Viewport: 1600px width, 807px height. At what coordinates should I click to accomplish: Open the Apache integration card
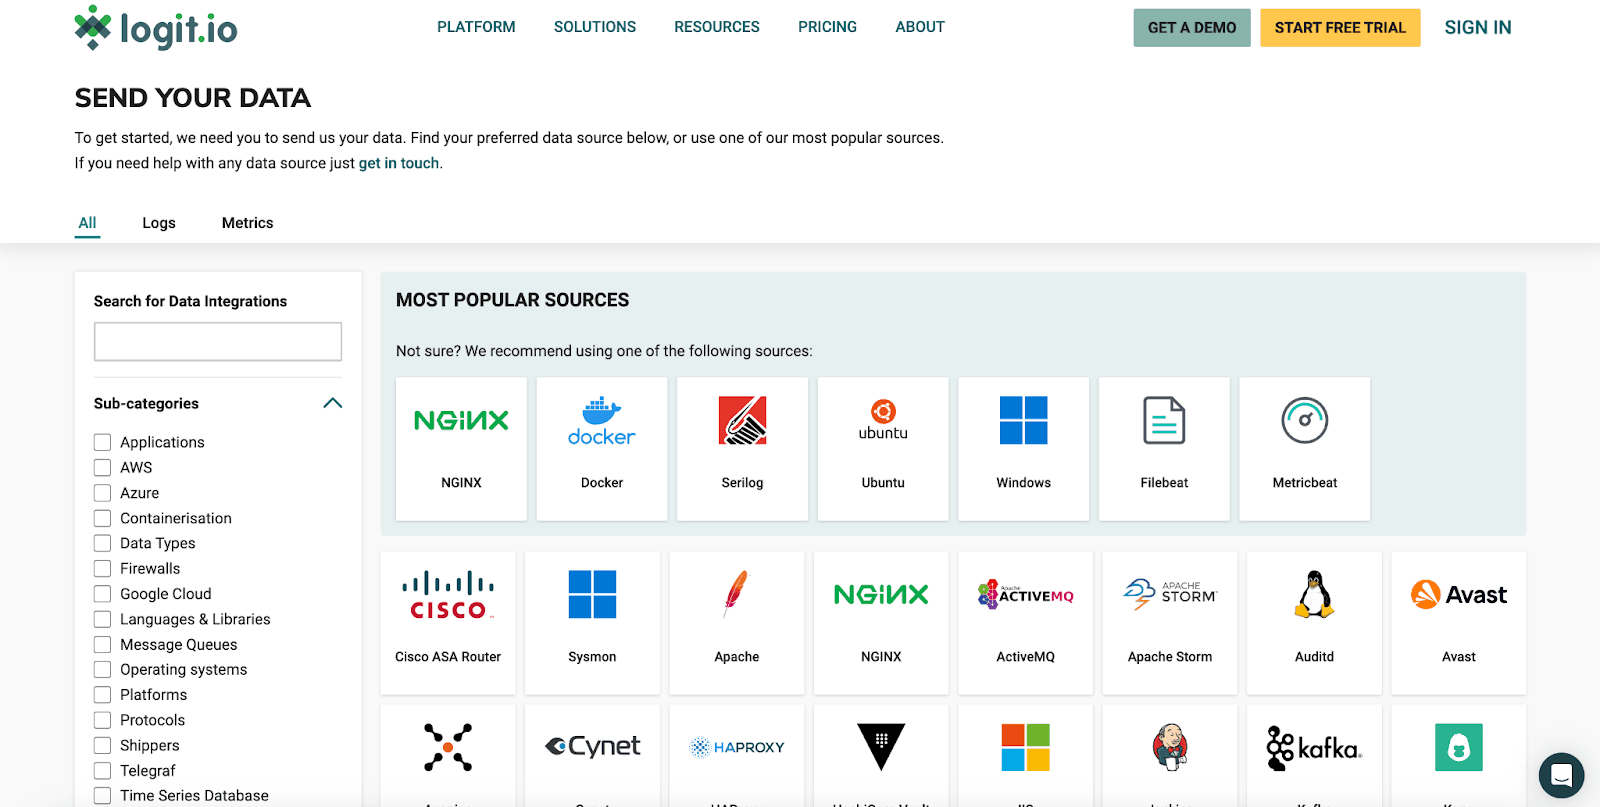(737, 623)
